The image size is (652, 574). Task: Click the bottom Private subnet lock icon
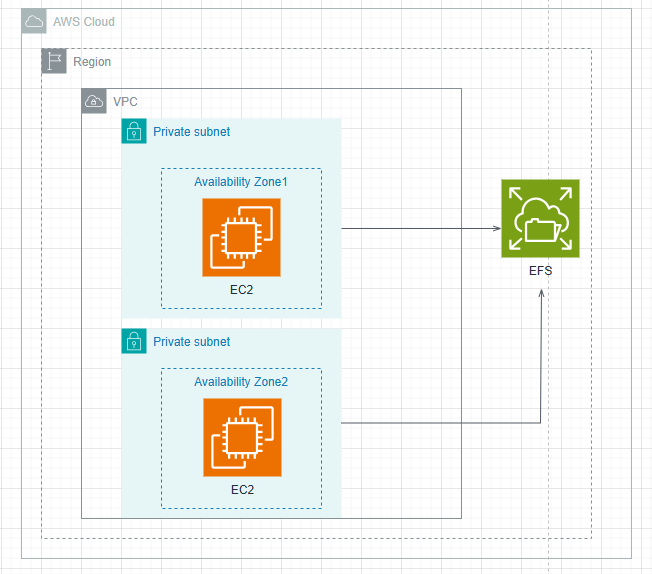pos(134,341)
